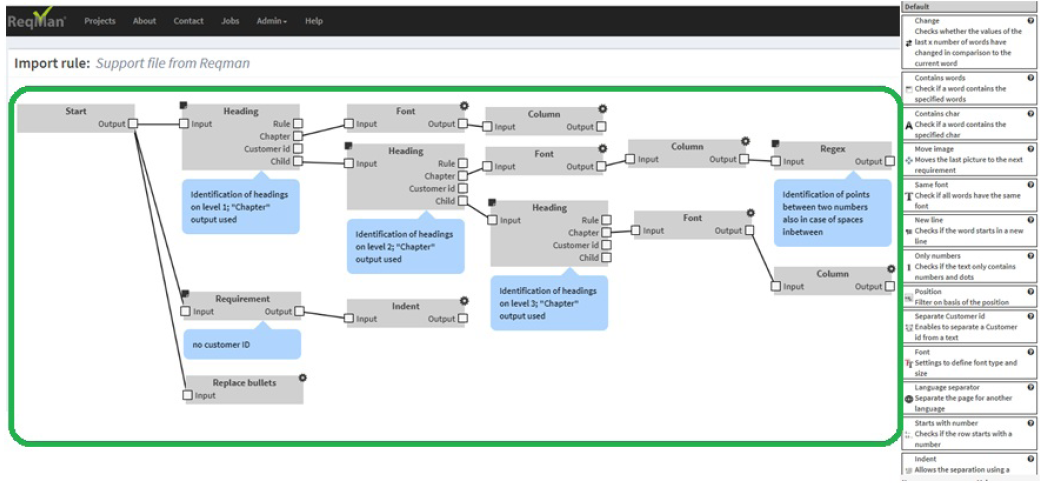Click 'Support file from Reqman' rule title
Screen dimensions: 1044x485
point(173,64)
